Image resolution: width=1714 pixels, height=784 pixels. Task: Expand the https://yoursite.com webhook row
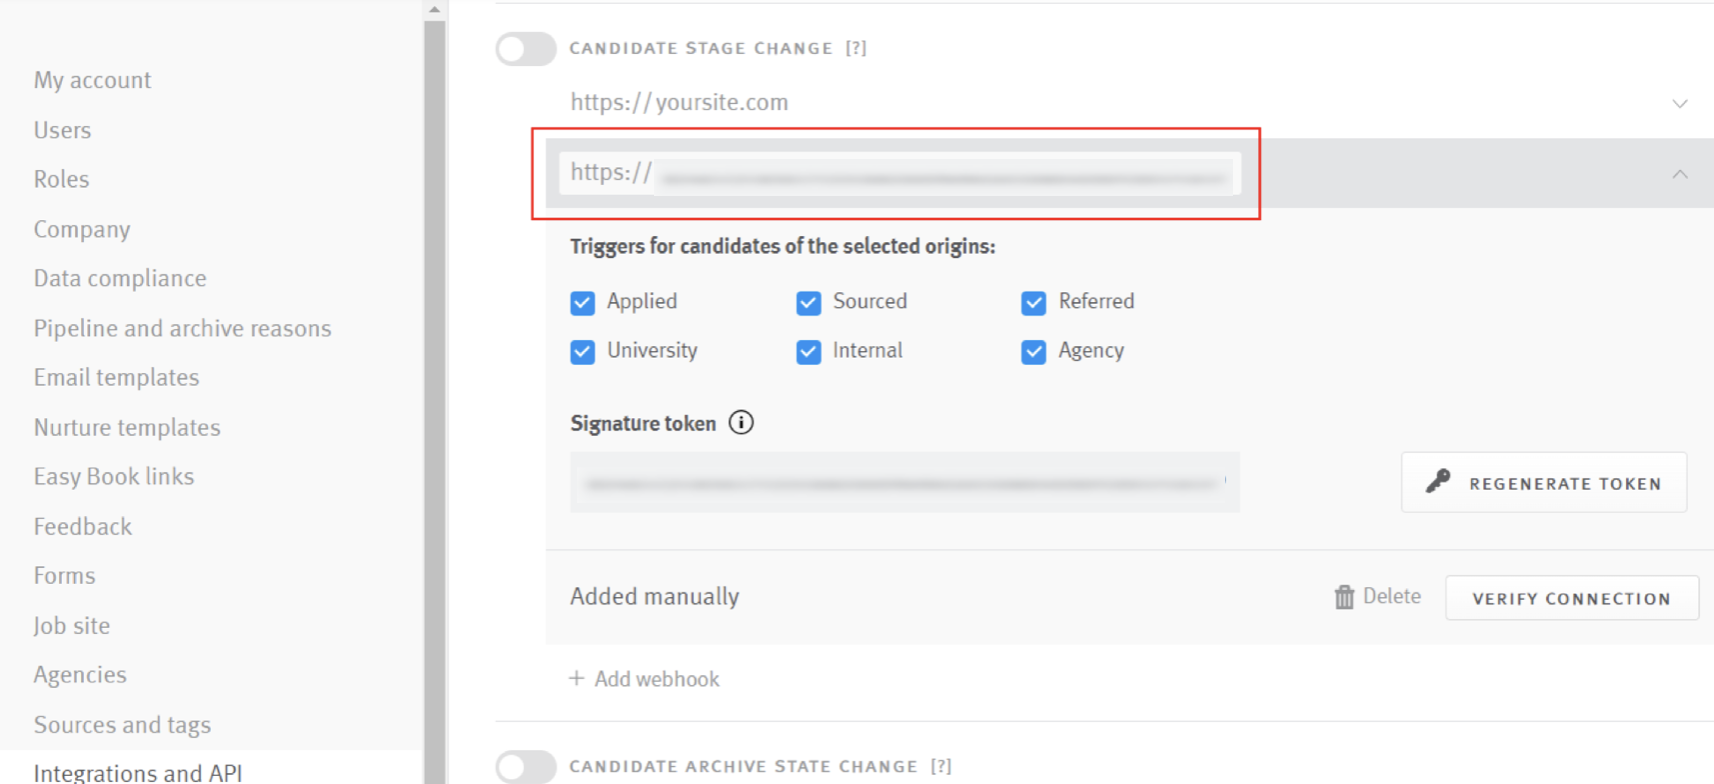pos(1678,102)
